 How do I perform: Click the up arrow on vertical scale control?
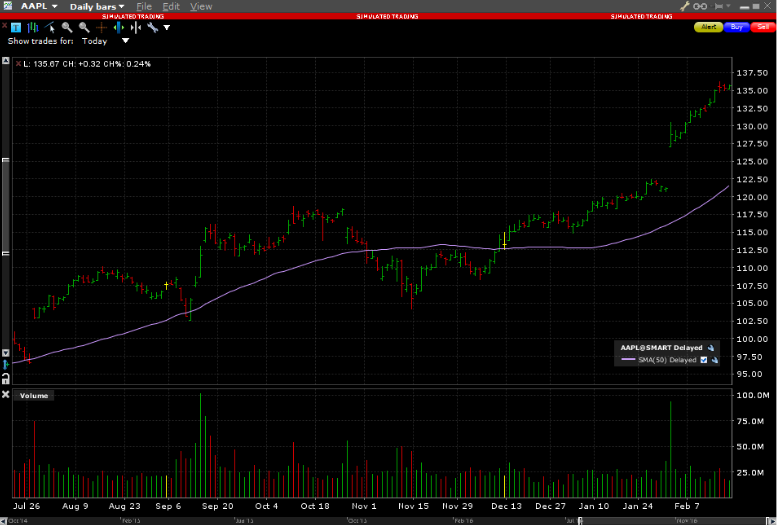coord(5,60)
